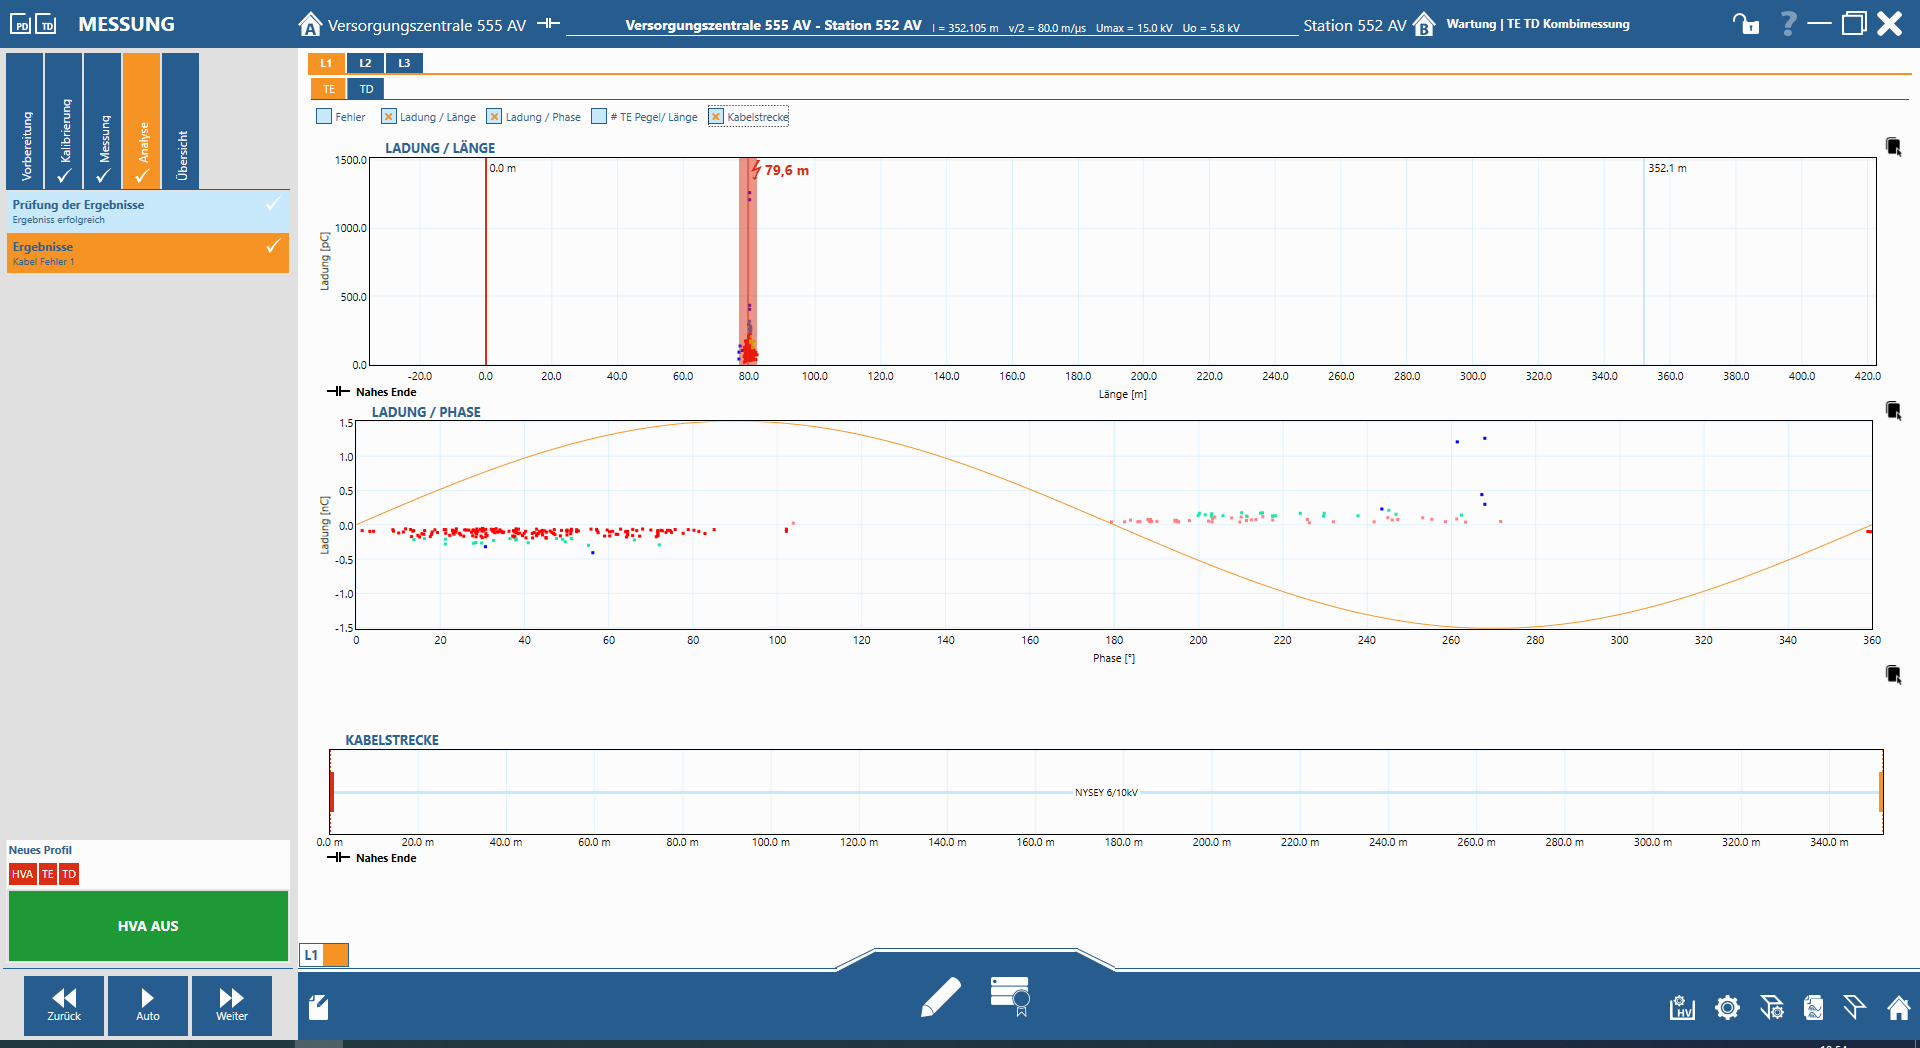The height and width of the screenshot is (1048, 1920).
Task: Click the orange L1 color swatch
Action: click(336, 955)
